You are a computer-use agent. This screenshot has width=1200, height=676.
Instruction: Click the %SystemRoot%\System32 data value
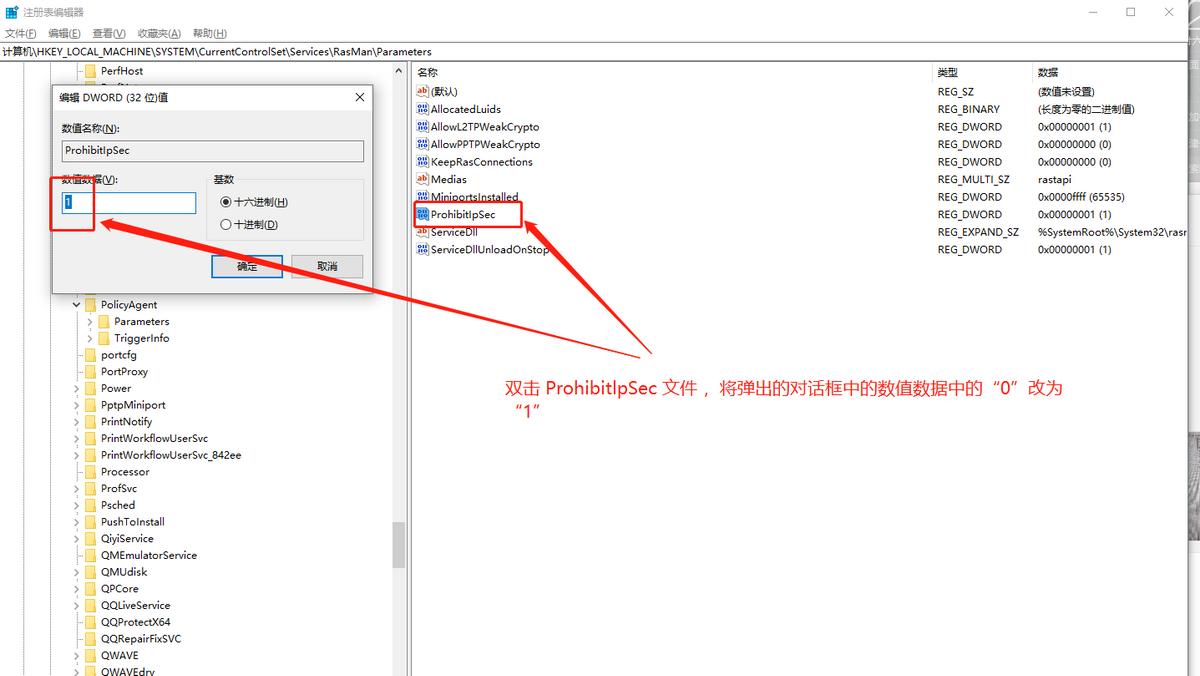tap(1111, 232)
